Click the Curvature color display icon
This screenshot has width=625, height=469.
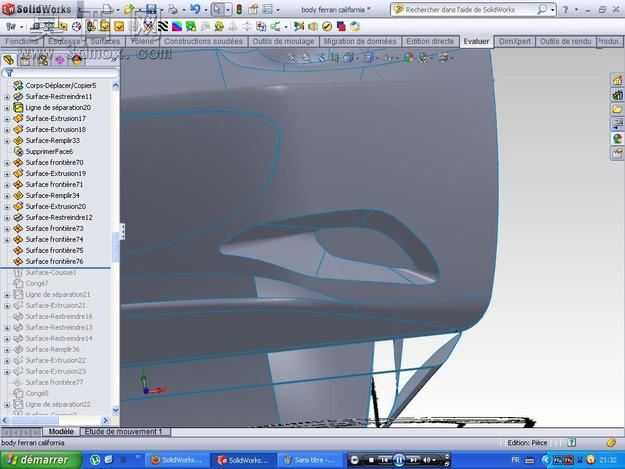(177, 27)
